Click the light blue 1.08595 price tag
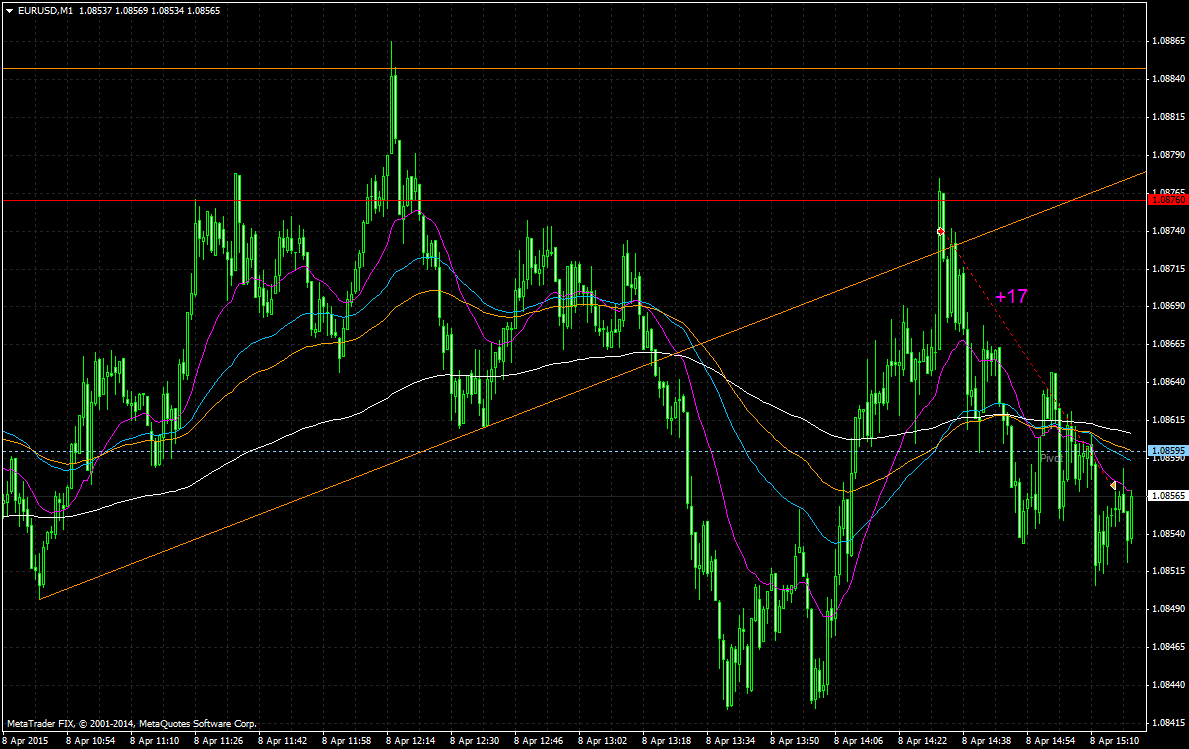Screen dimensions: 1189x749 coord(1169,450)
